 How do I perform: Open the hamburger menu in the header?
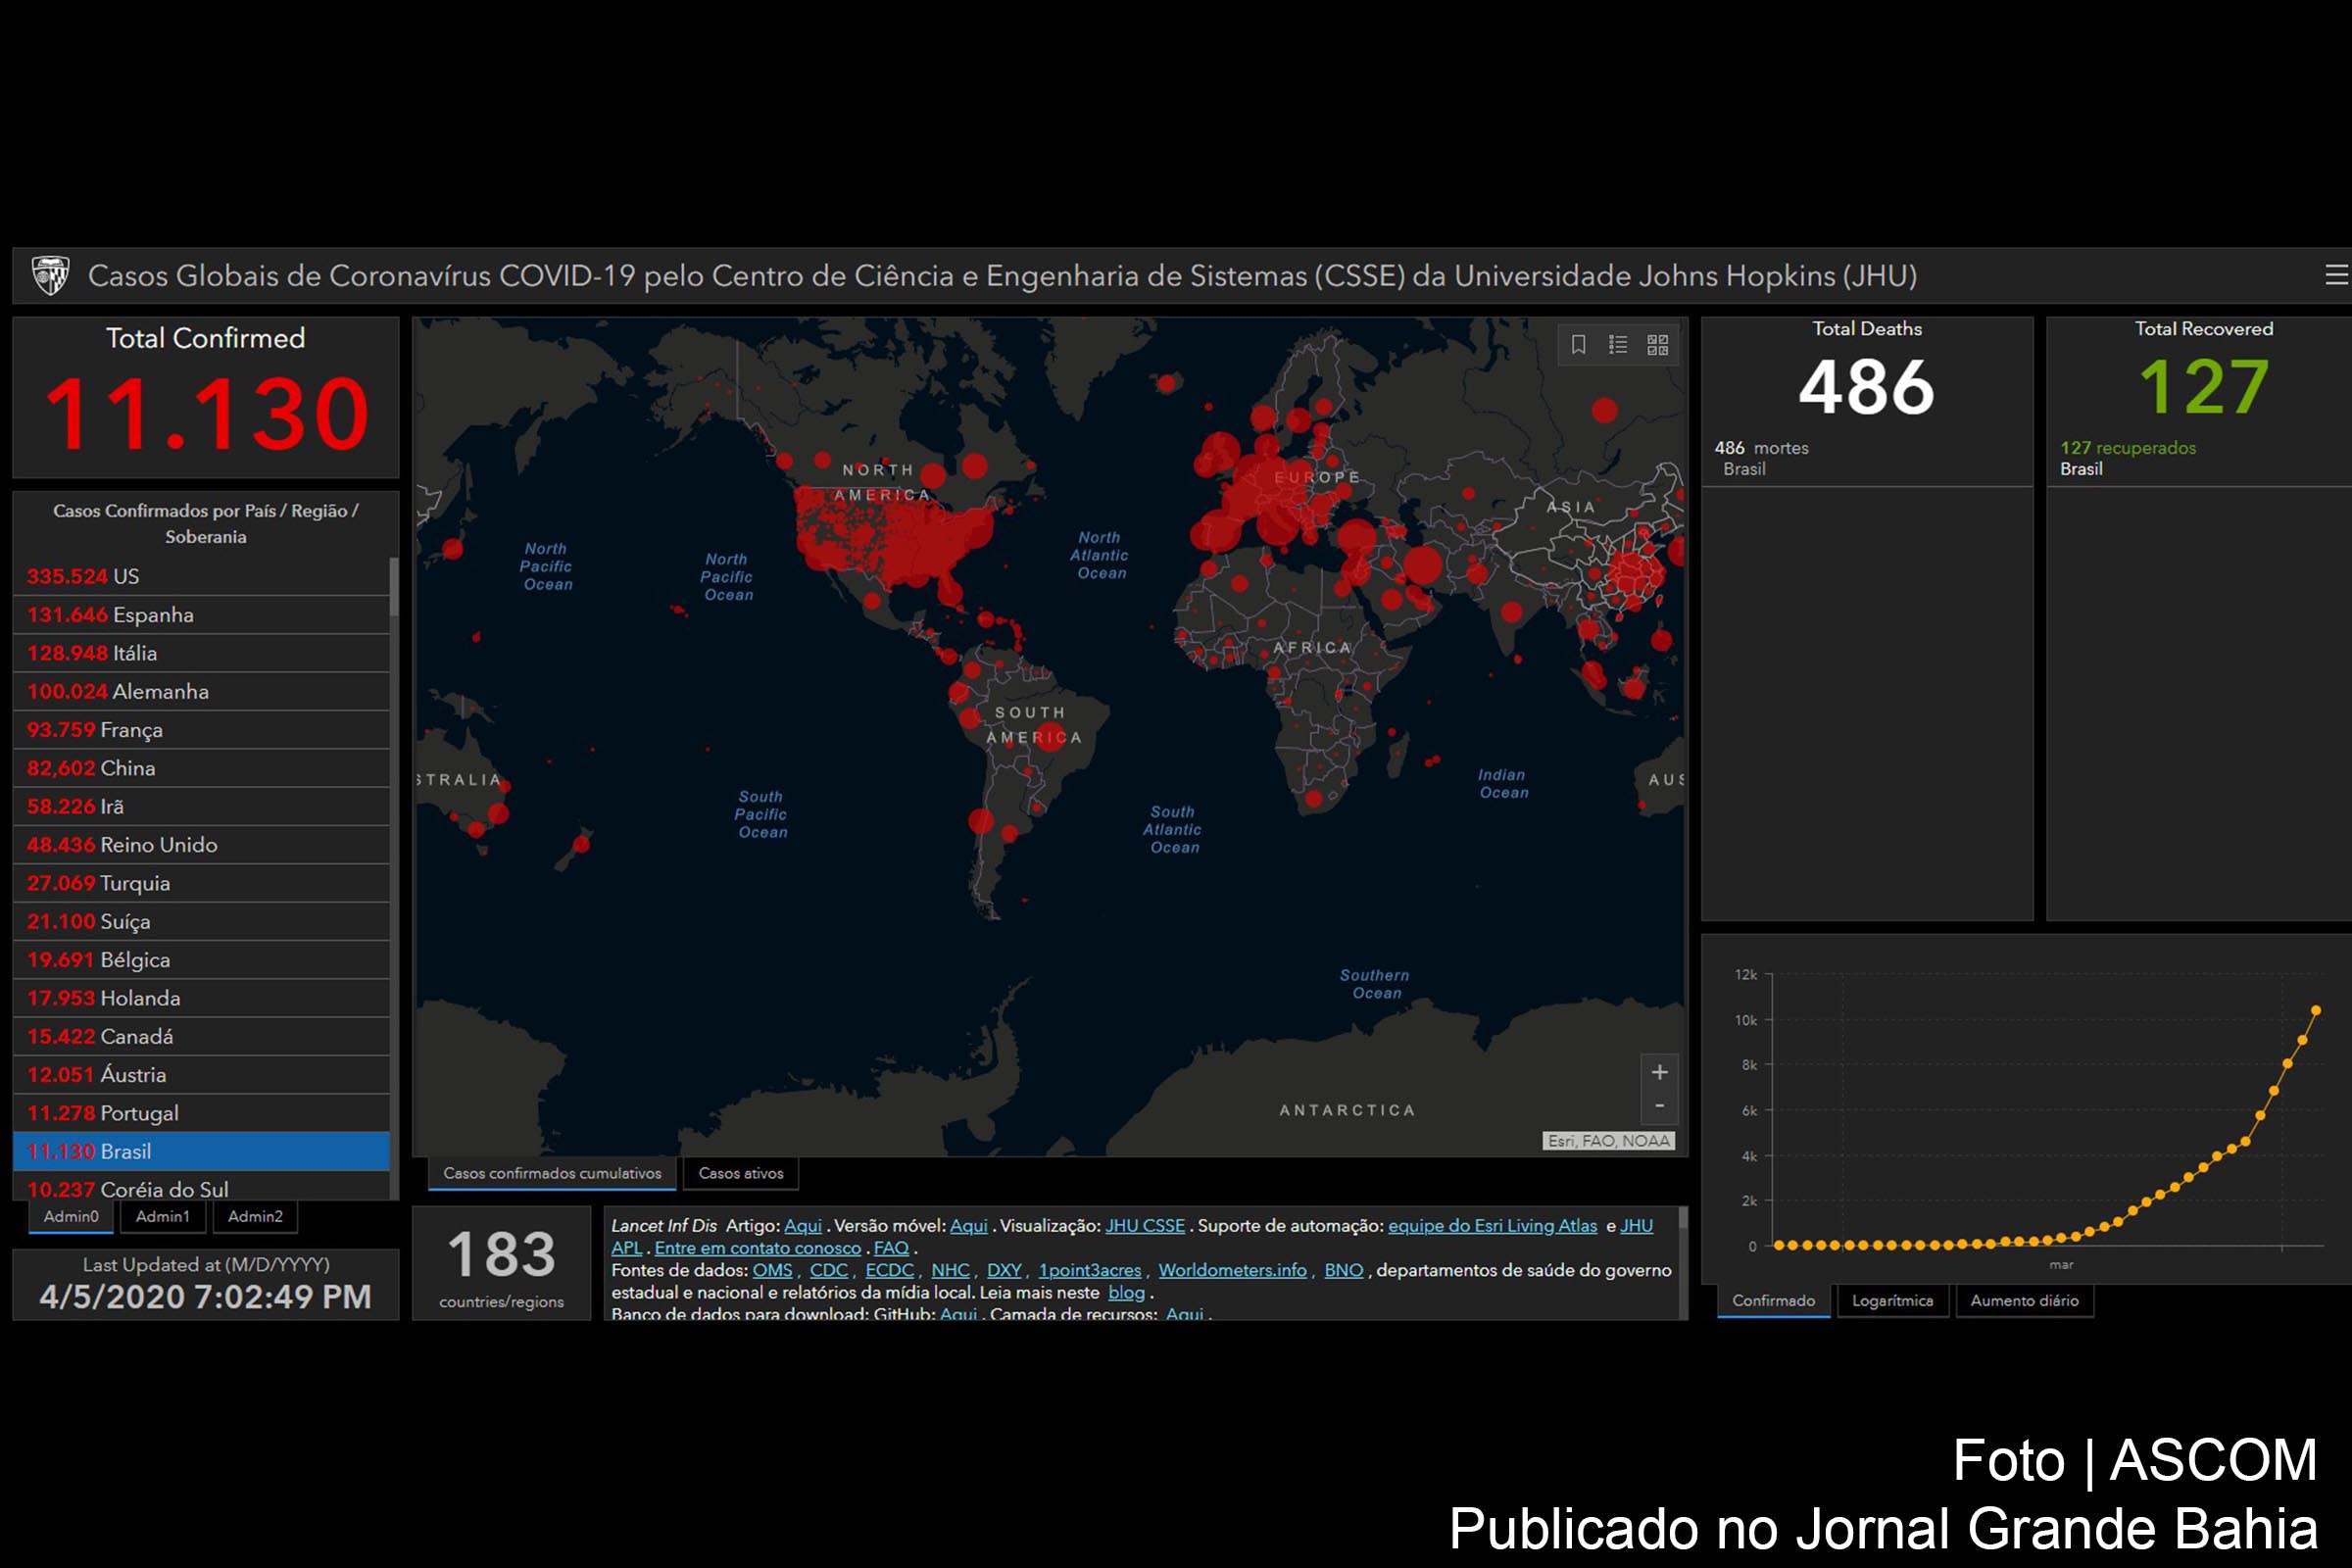coord(2336,275)
